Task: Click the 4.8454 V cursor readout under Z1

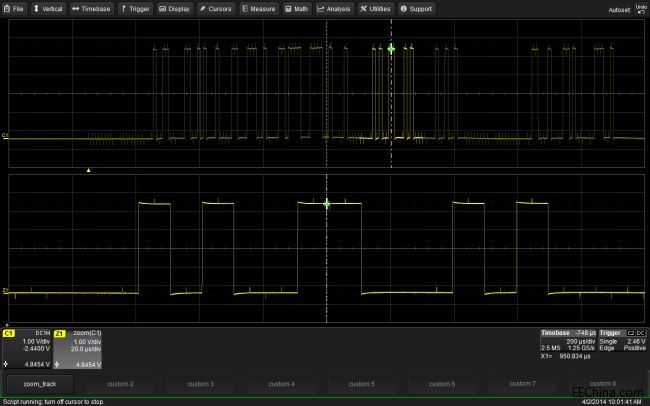Action: pyautogui.click(x=88, y=365)
